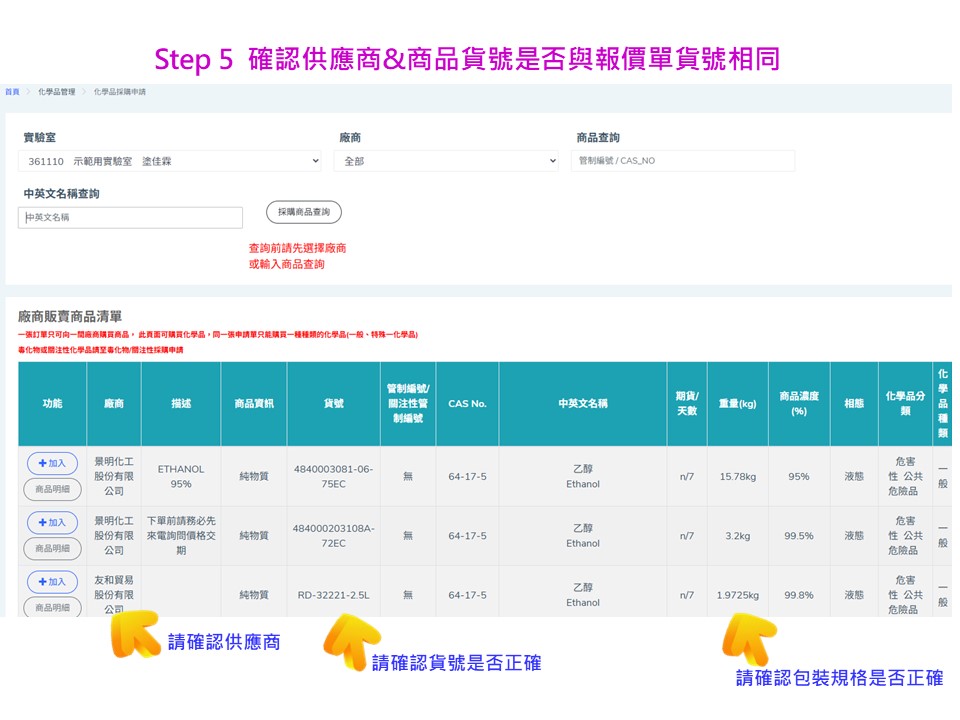Click the 首頁 breadcrumb link
The height and width of the screenshot is (720, 960).
12,92
